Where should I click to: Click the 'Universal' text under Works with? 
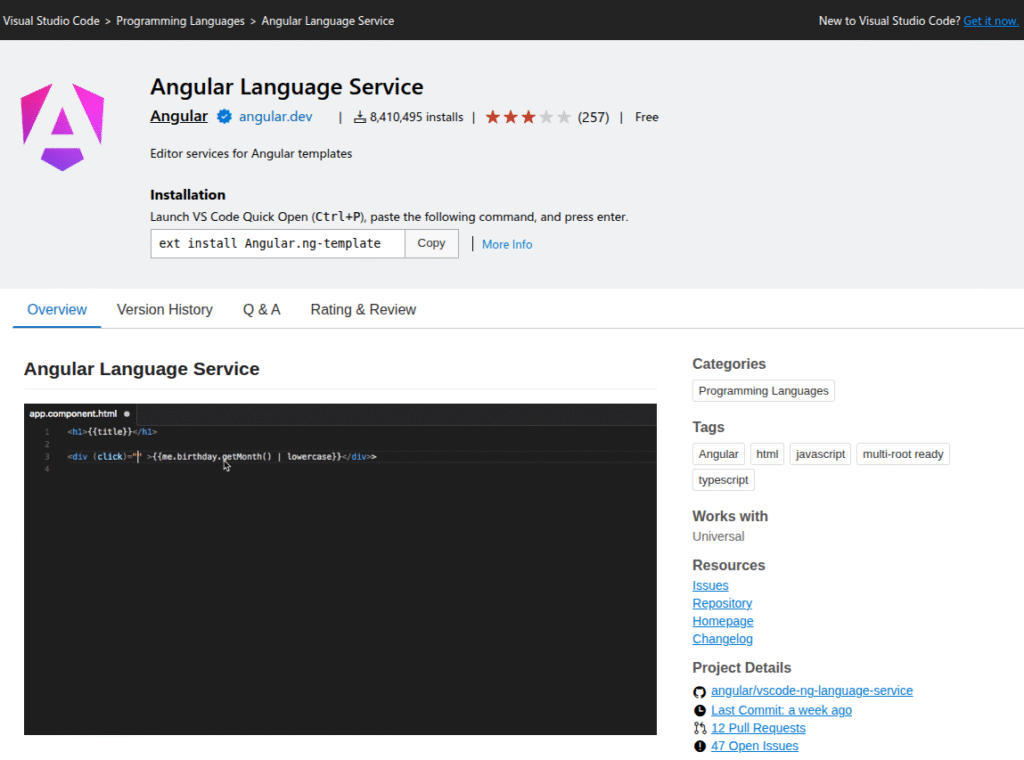tap(718, 536)
